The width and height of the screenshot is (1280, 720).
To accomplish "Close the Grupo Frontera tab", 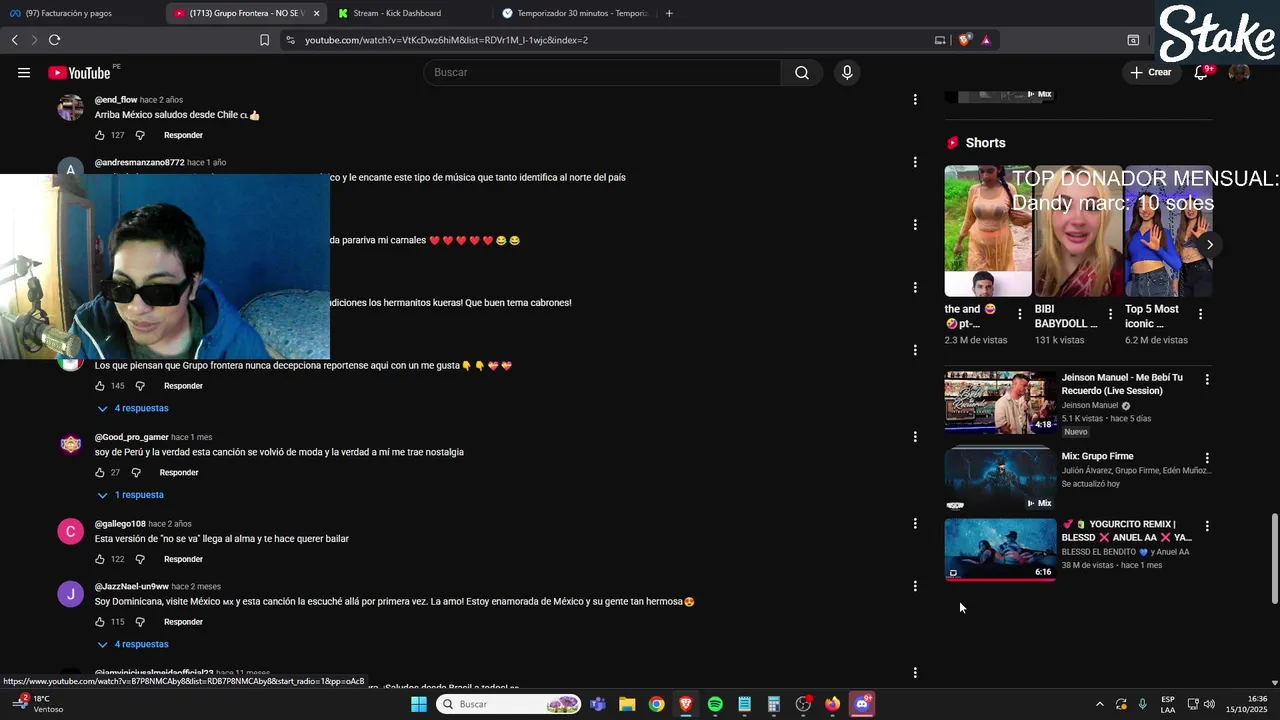I will [316, 13].
